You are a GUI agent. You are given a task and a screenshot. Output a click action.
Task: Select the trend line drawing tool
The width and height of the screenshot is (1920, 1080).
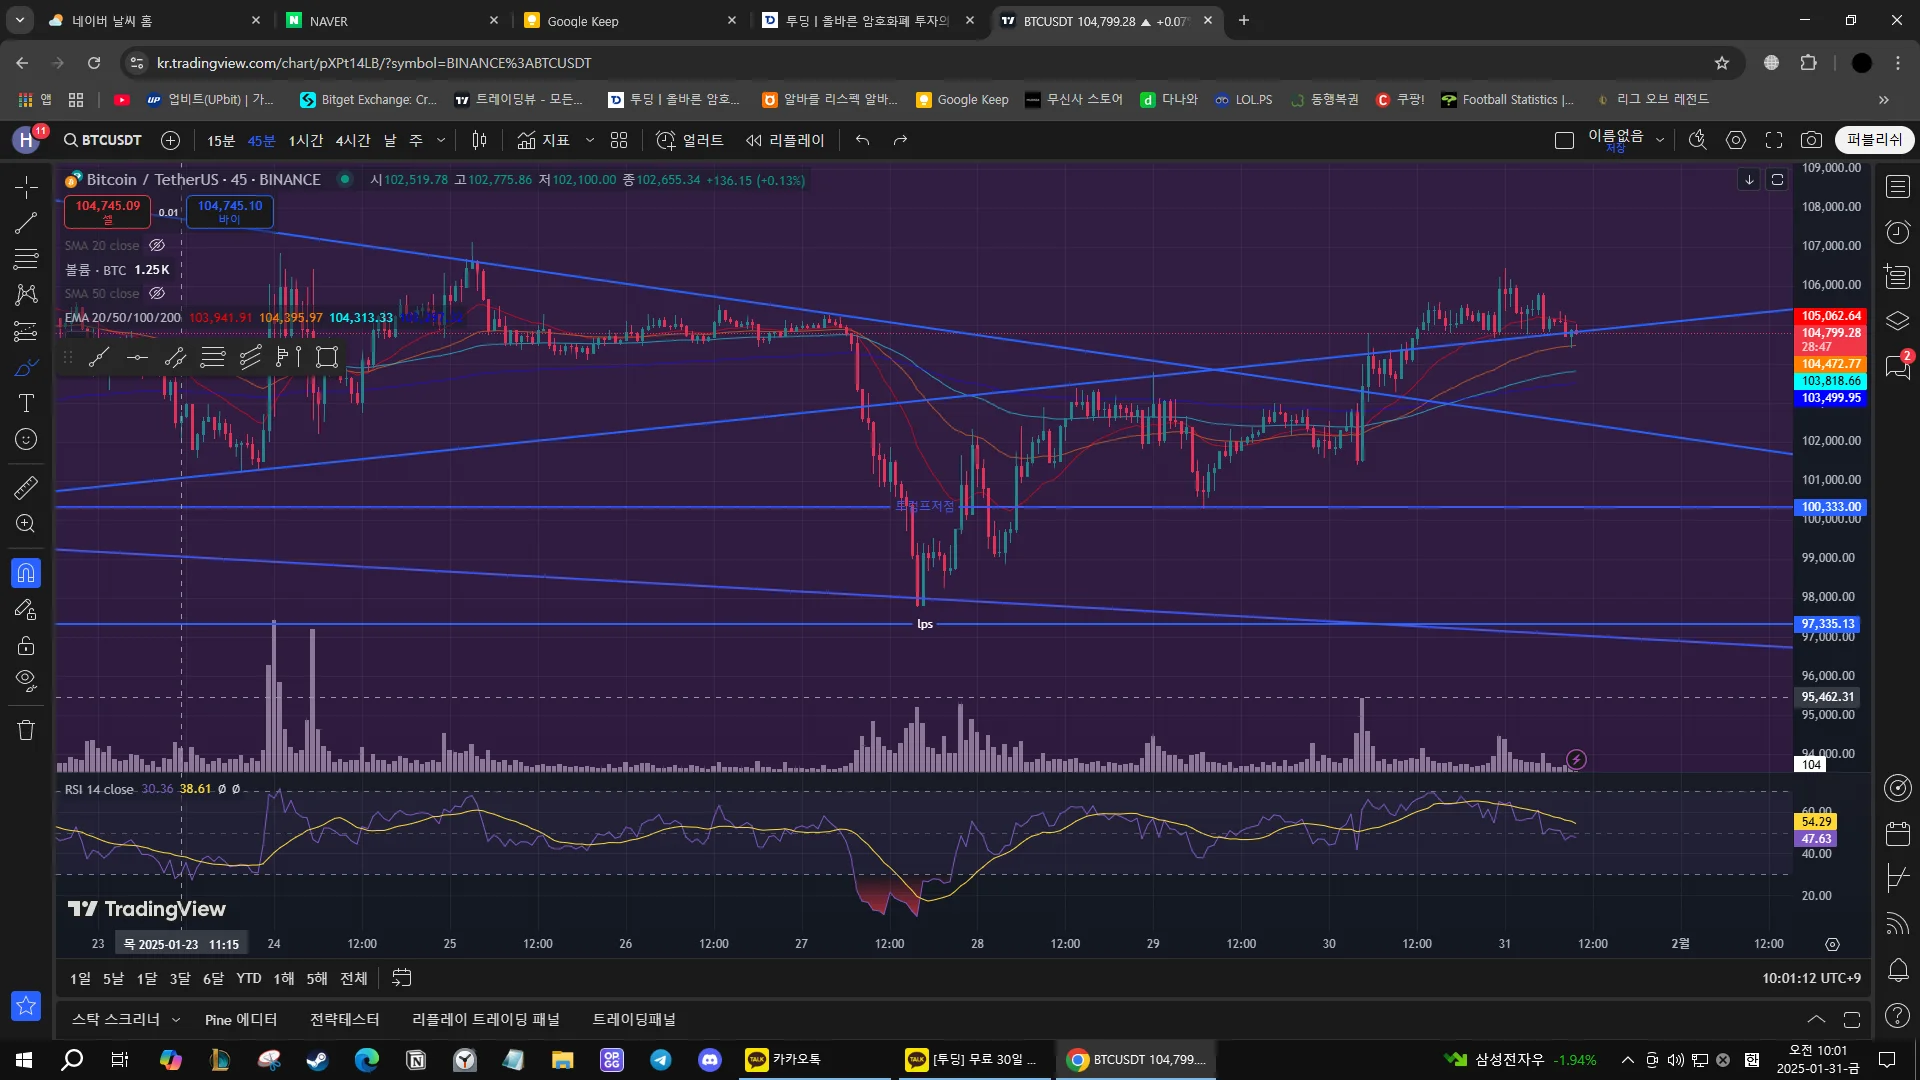(26, 223)
